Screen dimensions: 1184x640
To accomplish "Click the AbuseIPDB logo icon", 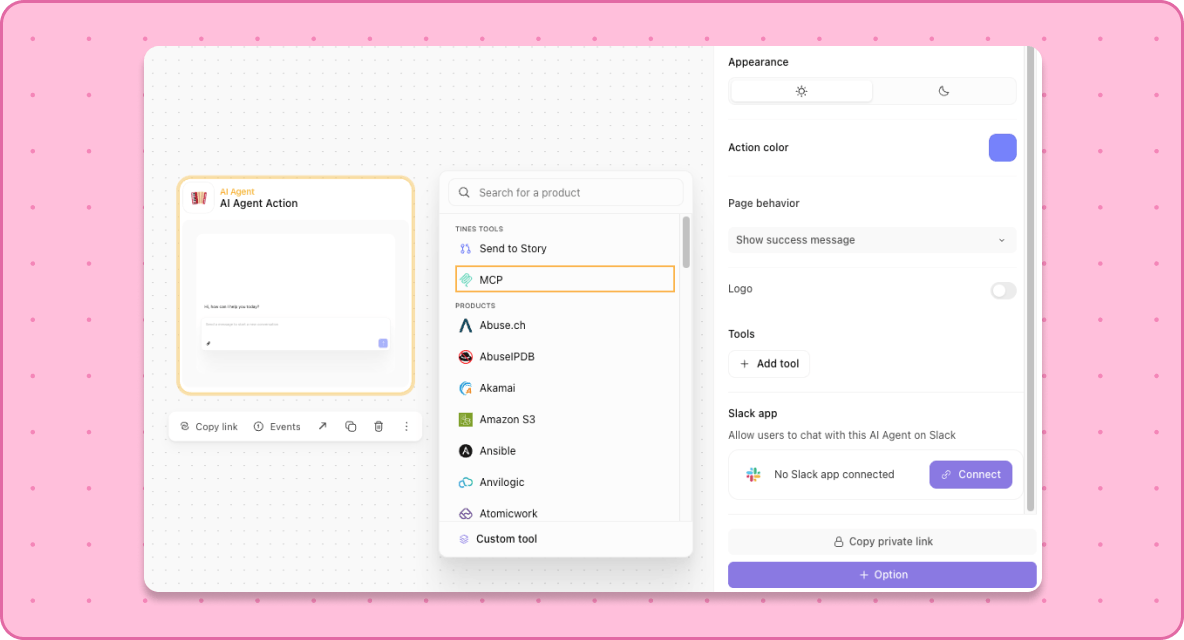I will (465, 357).
